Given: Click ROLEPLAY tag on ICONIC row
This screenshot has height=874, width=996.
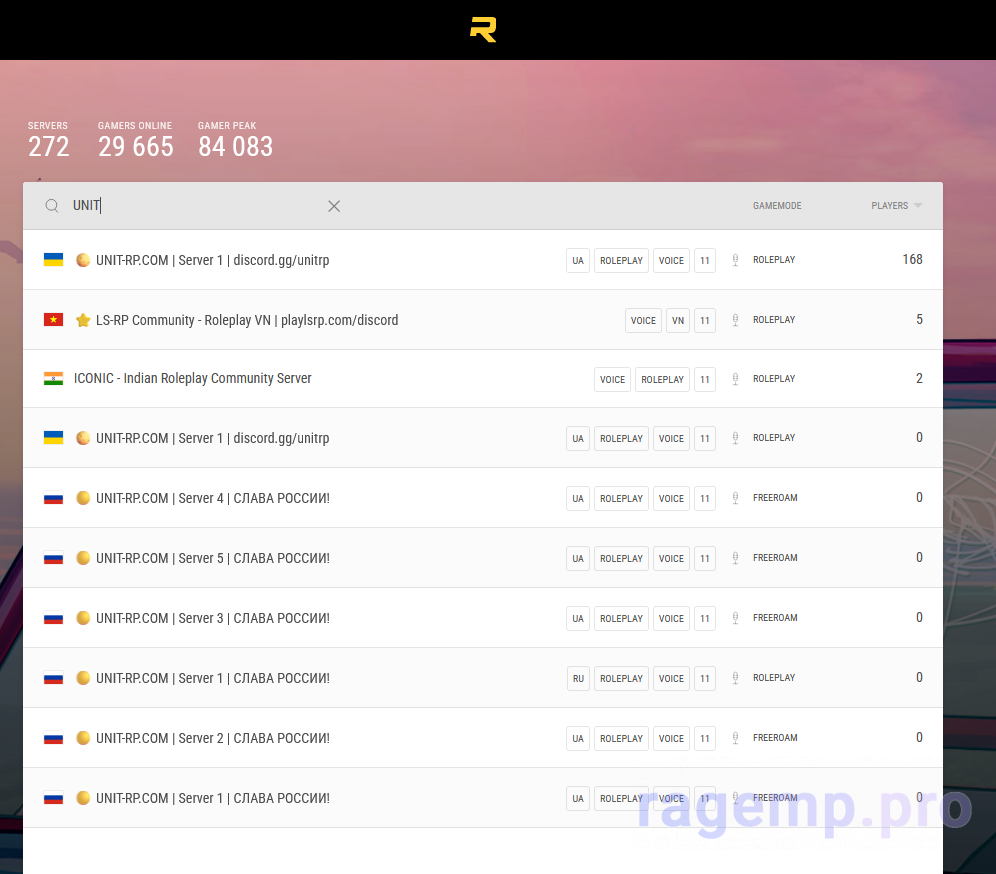Looking at the screenshot, I should coord(662,380).
